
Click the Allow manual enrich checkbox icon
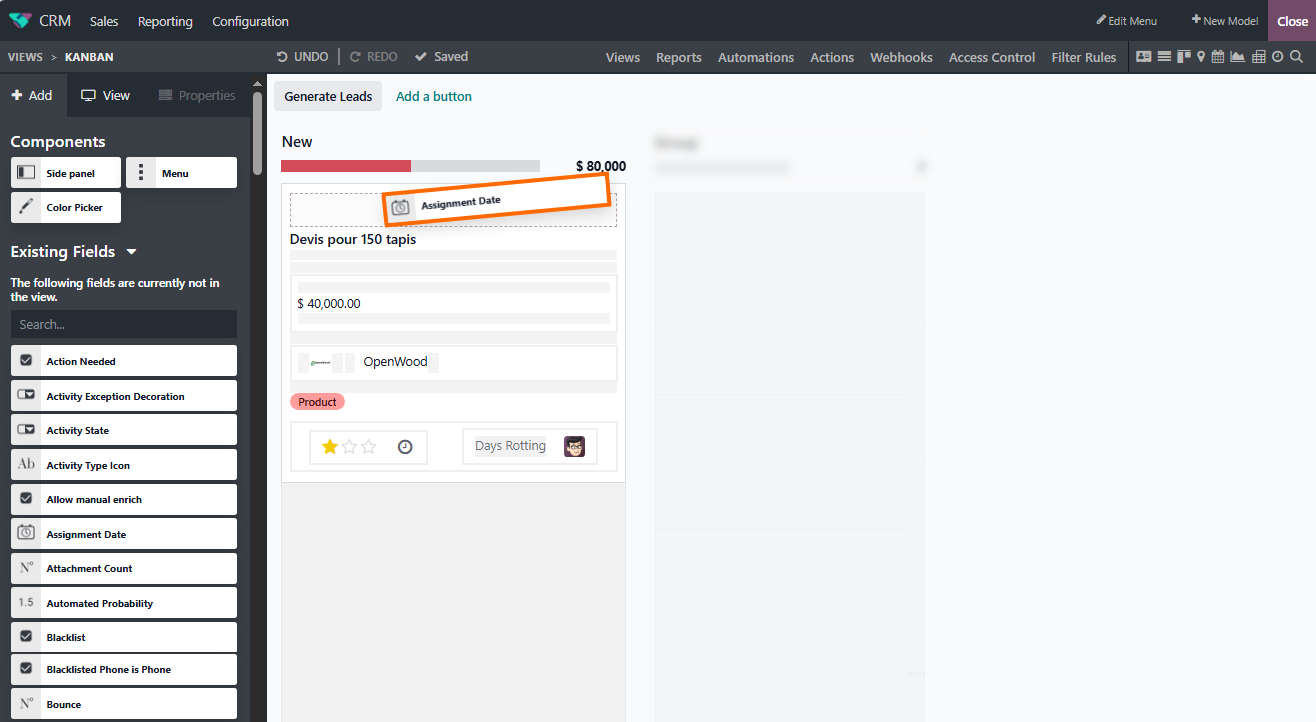pos(27,499)
